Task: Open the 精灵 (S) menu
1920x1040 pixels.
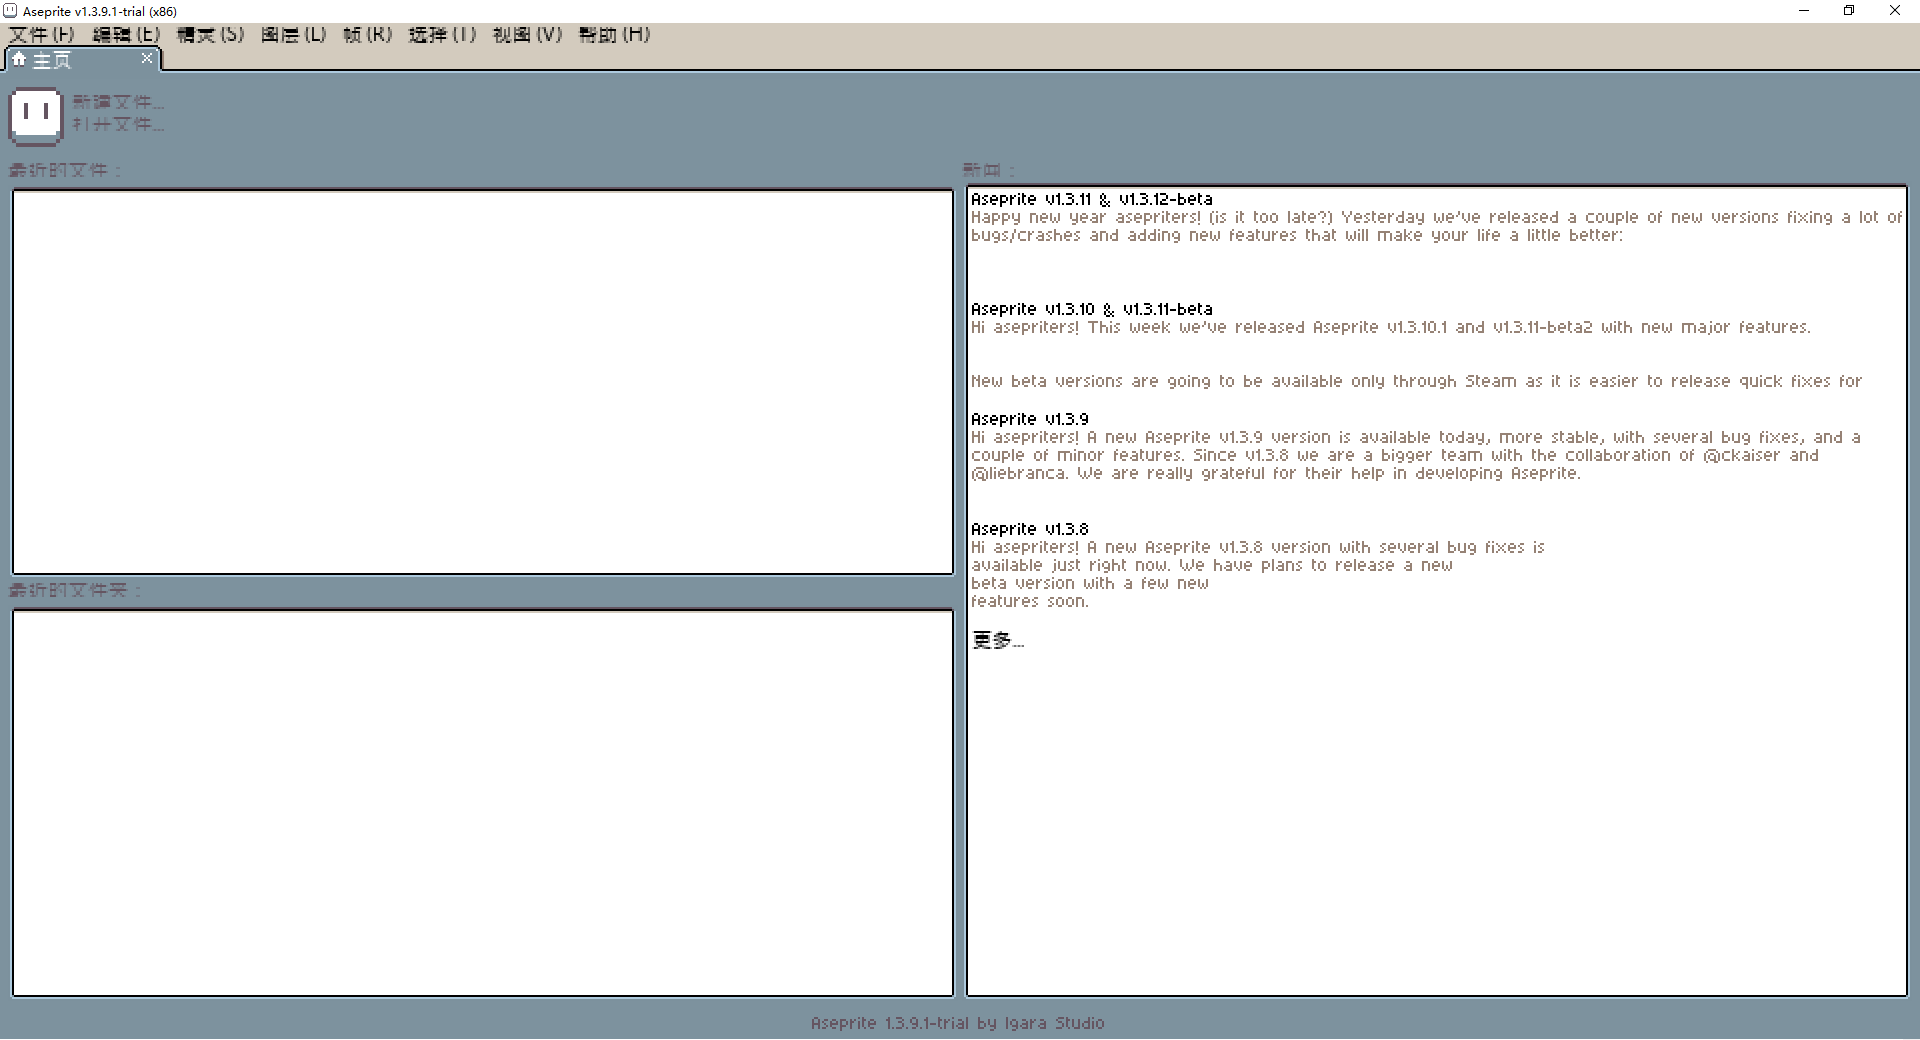Action: pos(210,35)
